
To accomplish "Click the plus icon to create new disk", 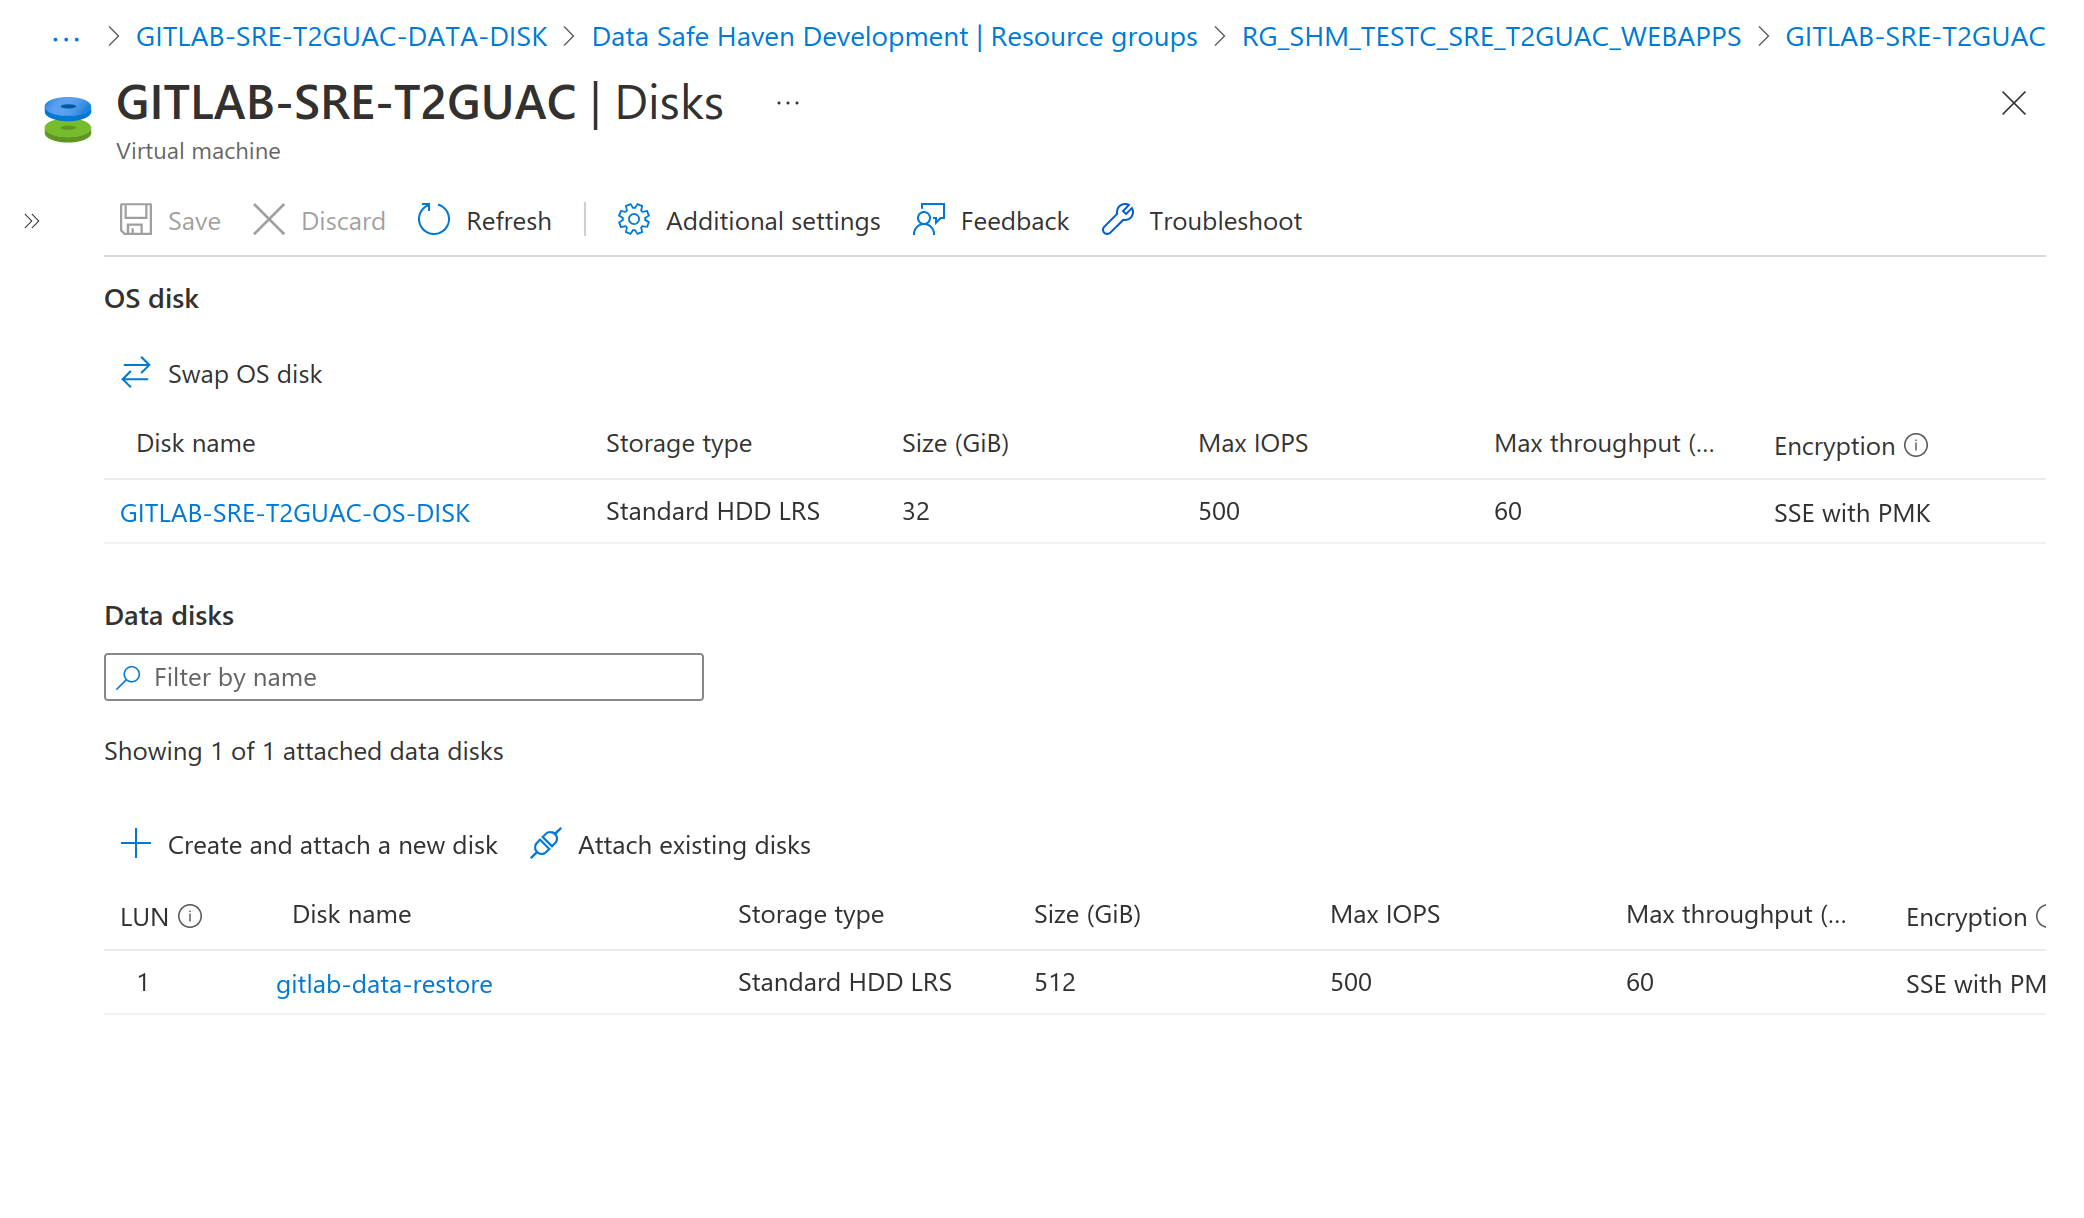I will [136, 844].
